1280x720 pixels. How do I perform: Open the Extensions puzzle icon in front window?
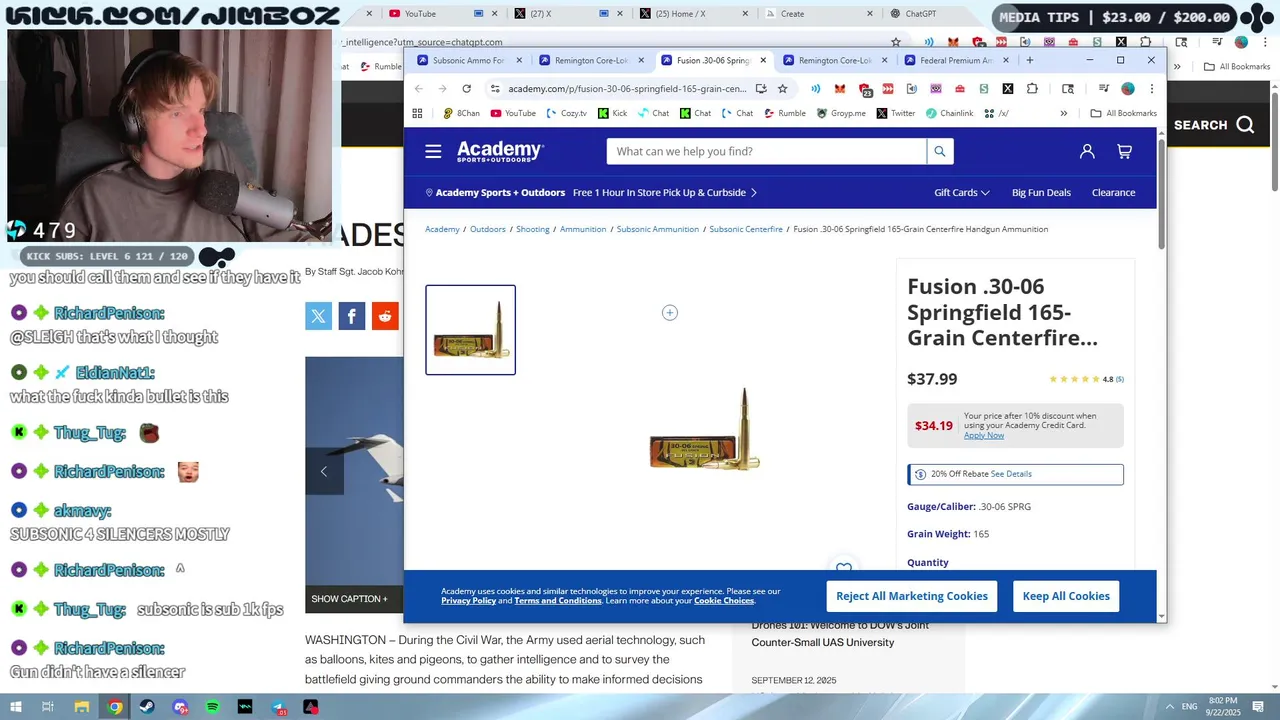click(x=1032, y=88)
